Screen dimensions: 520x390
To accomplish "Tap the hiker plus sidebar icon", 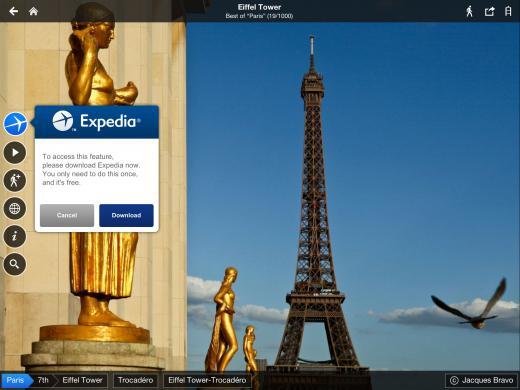I will [x=15, y=180].
